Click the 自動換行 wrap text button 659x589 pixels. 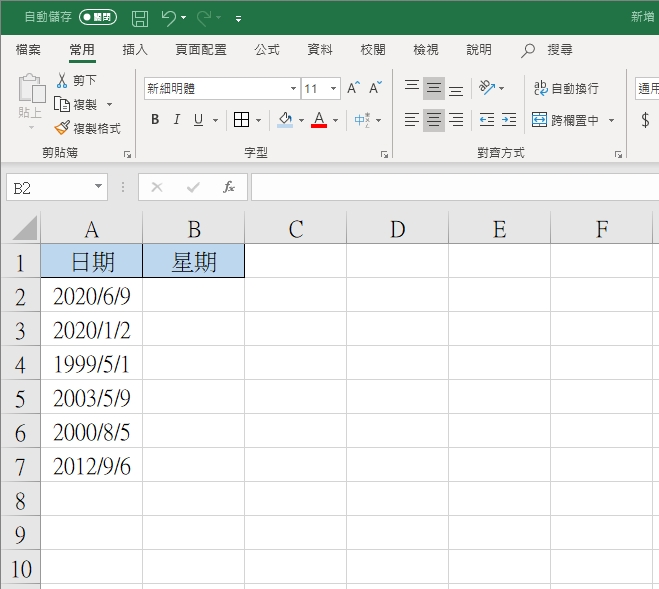(x=566, y=88)
